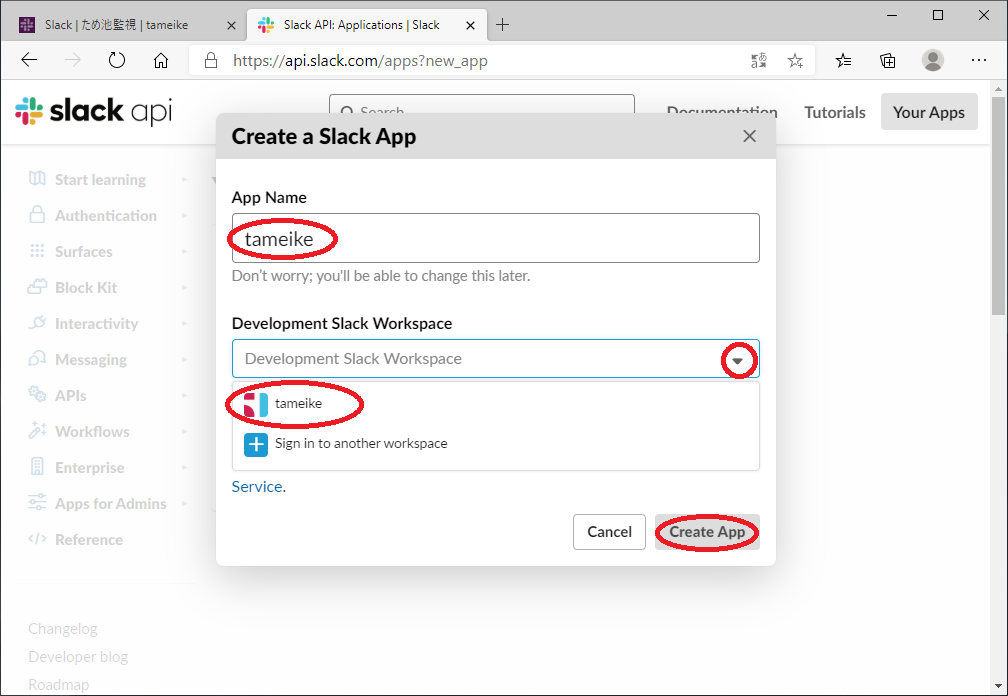Reload the page with refresh icon
The height and width of the screenshot is (696, 1008).
click(117, 61)
